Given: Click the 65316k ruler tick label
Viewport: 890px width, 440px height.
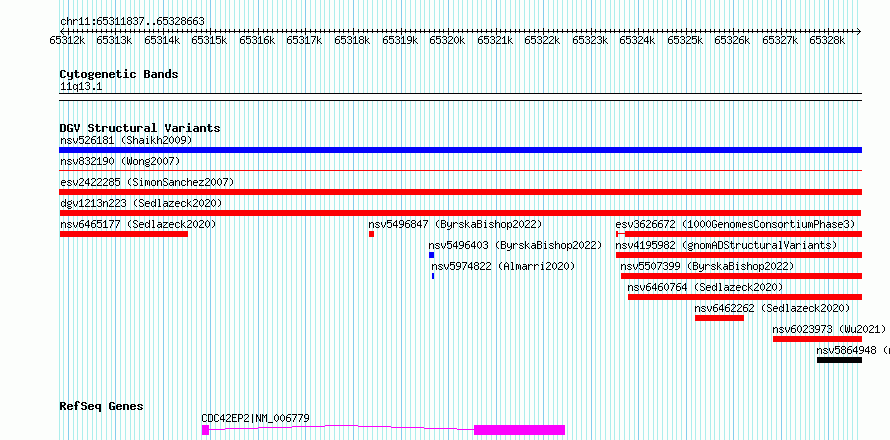Looking at the screenshot, I should 257,40.
